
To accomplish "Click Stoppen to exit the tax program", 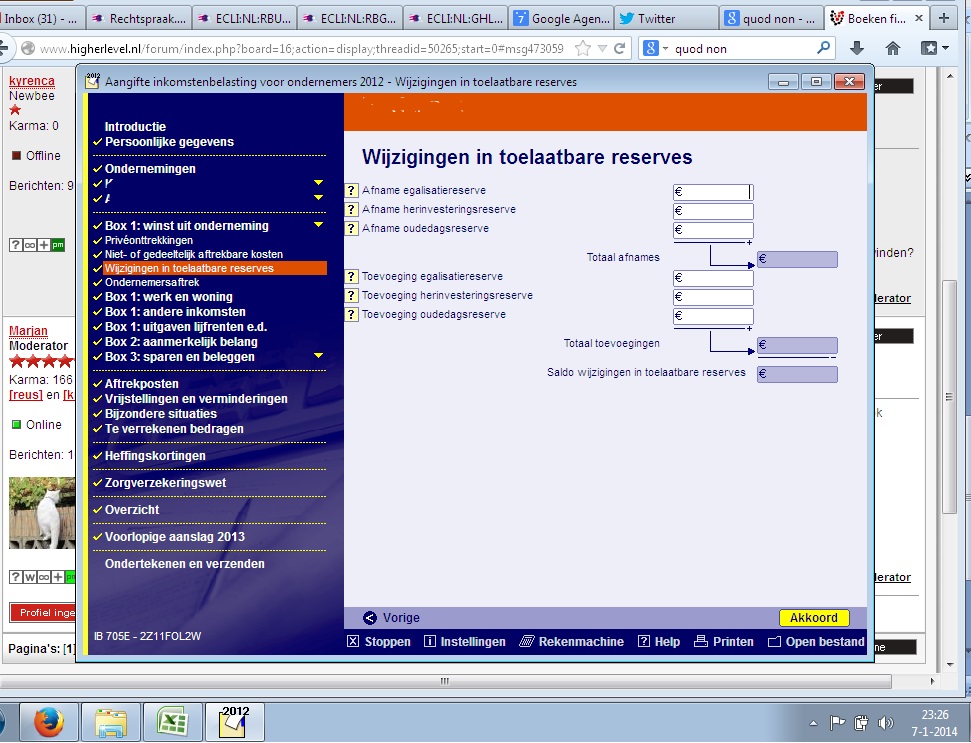I will pos(353,642).
